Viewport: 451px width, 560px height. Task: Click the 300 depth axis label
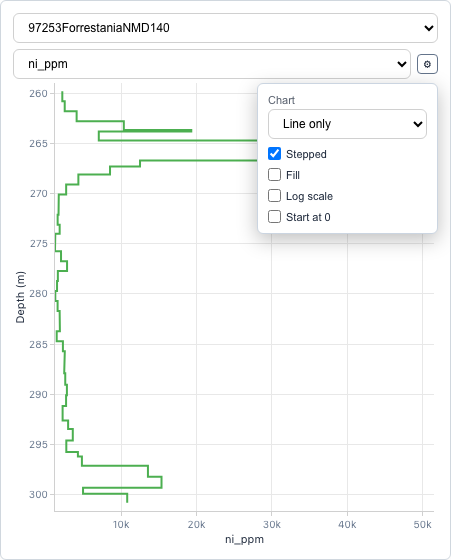[x=39, y=495]
